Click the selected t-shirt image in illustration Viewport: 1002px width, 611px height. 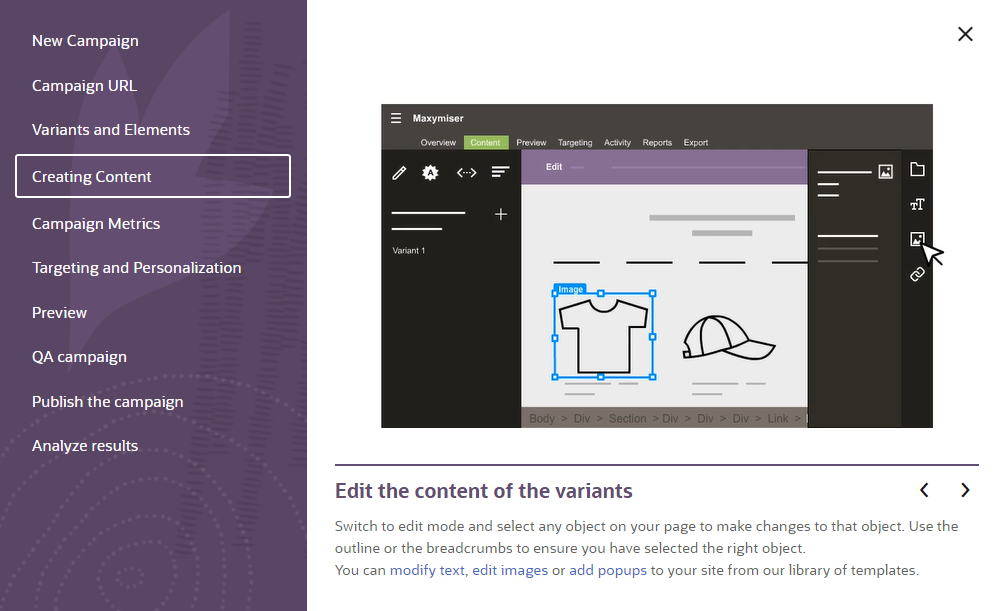click(x=603, y=336)
